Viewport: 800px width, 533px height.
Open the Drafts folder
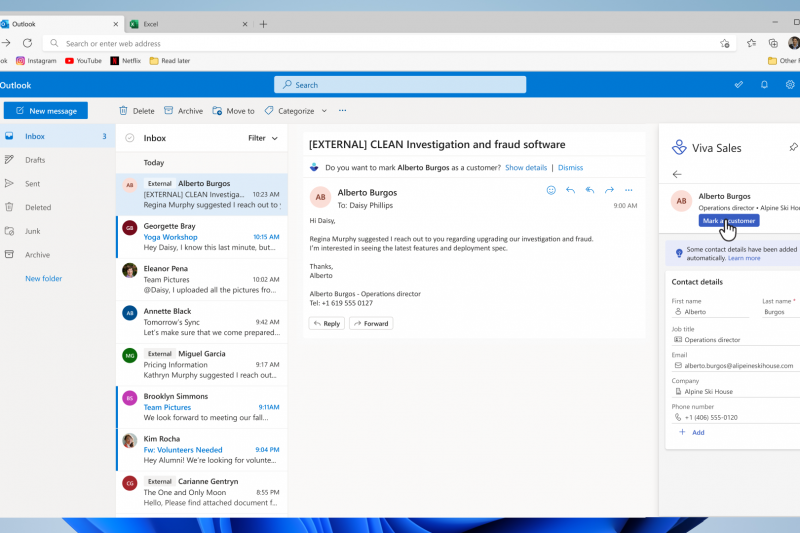pyautogui.click(x=35, y=160)
